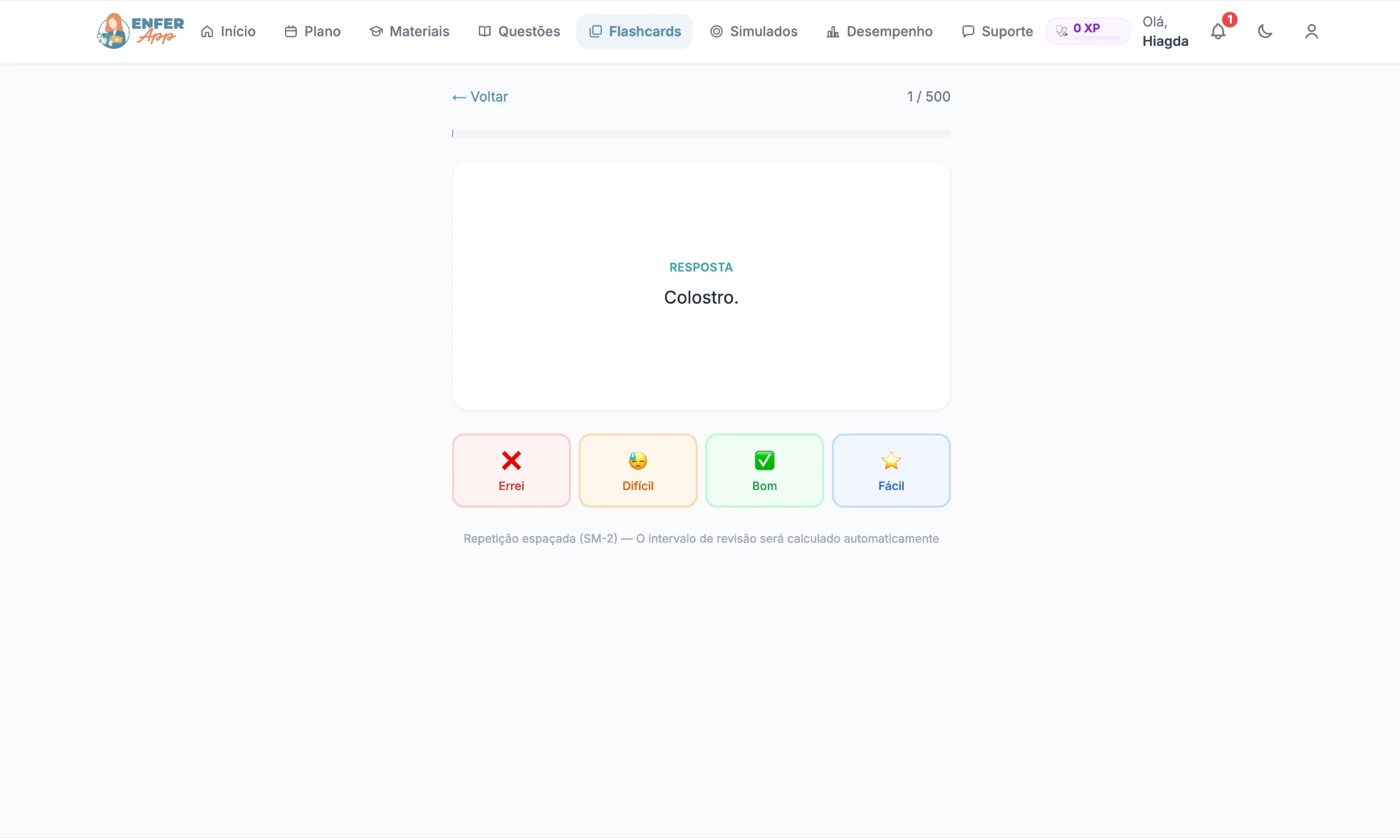Click the green checkmark Bom icon

coord(764,460)
